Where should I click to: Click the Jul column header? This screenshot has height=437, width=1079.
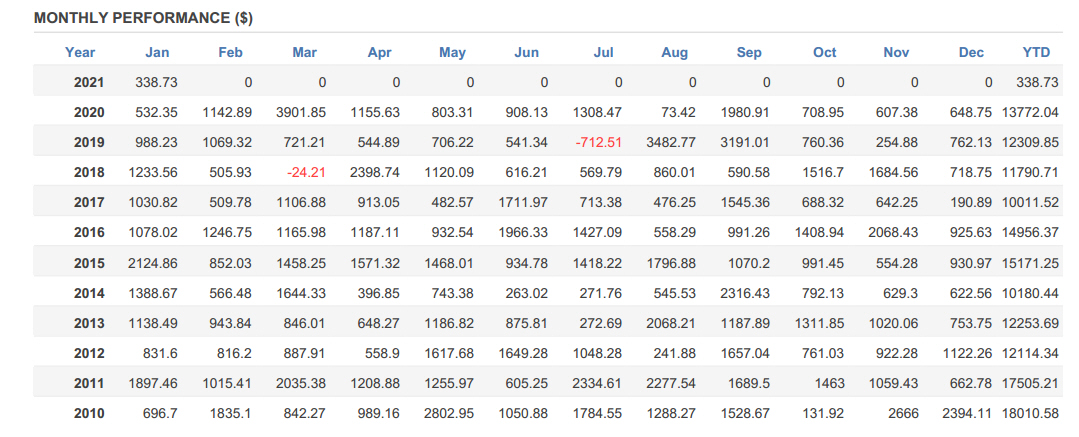point(603,52)
